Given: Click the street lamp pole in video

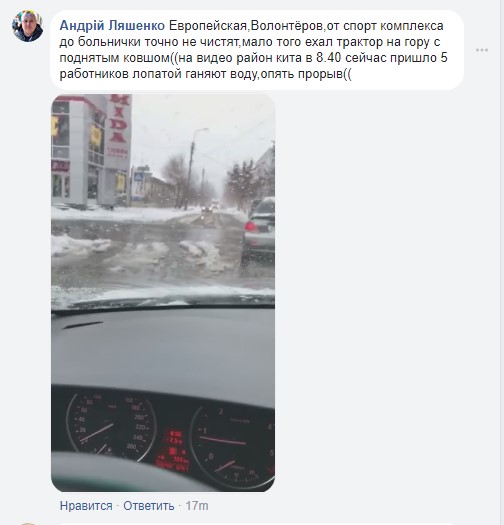Looking at the screenshot, I should click(191, 169).
